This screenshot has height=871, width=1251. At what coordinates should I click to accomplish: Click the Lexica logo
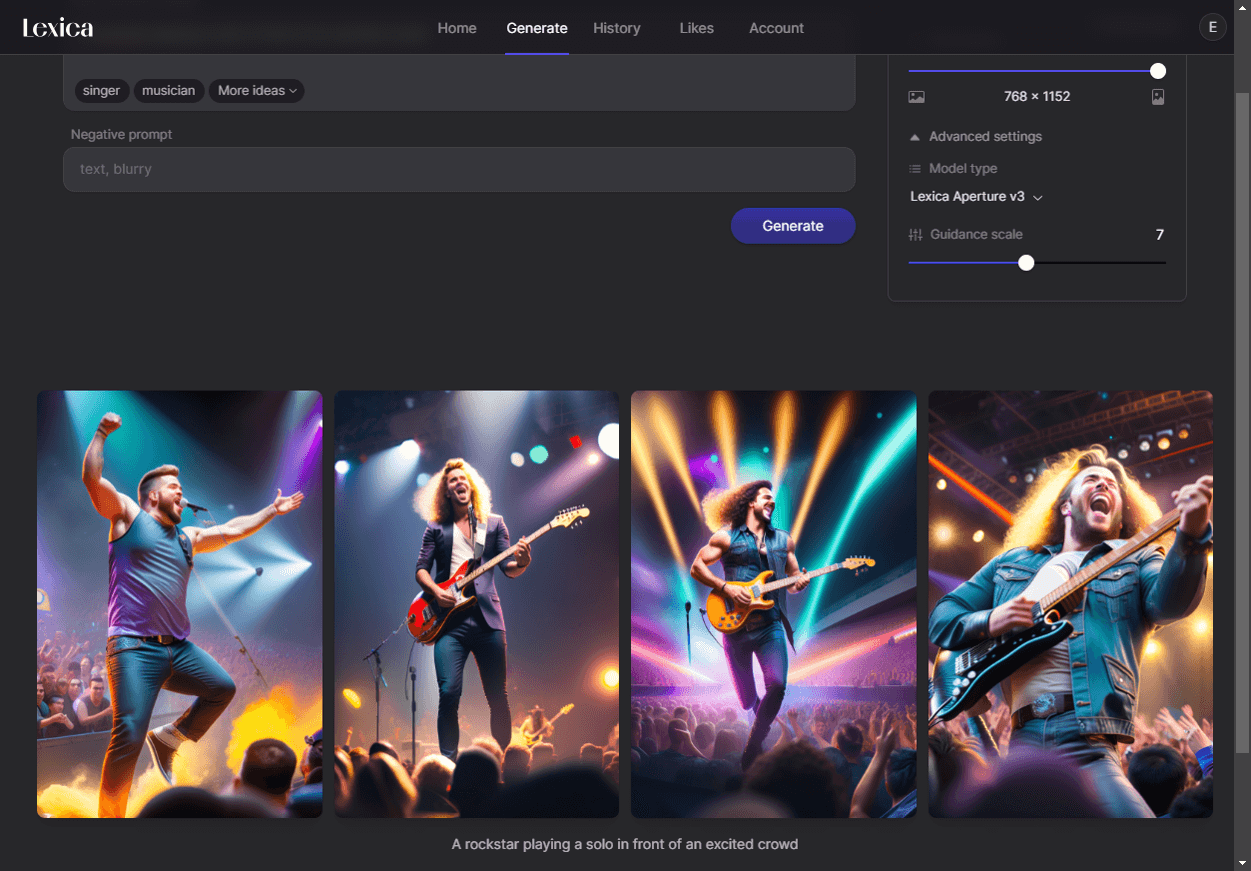point(58,28)
